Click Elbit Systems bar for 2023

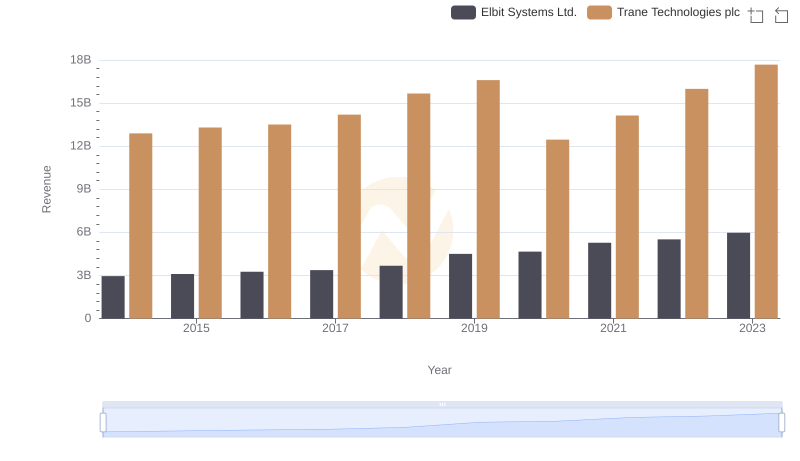[x=738, y=276]
